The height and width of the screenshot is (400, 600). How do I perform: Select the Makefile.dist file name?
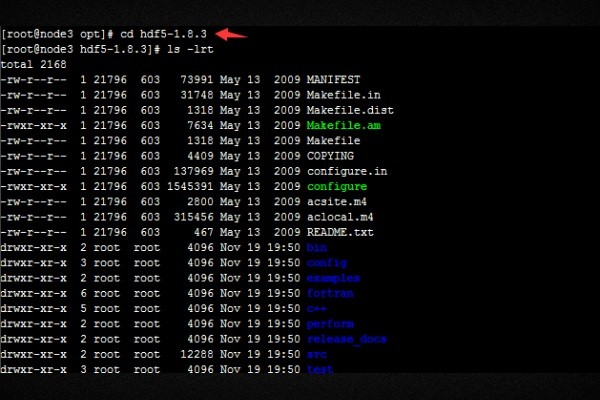(350, 110)
